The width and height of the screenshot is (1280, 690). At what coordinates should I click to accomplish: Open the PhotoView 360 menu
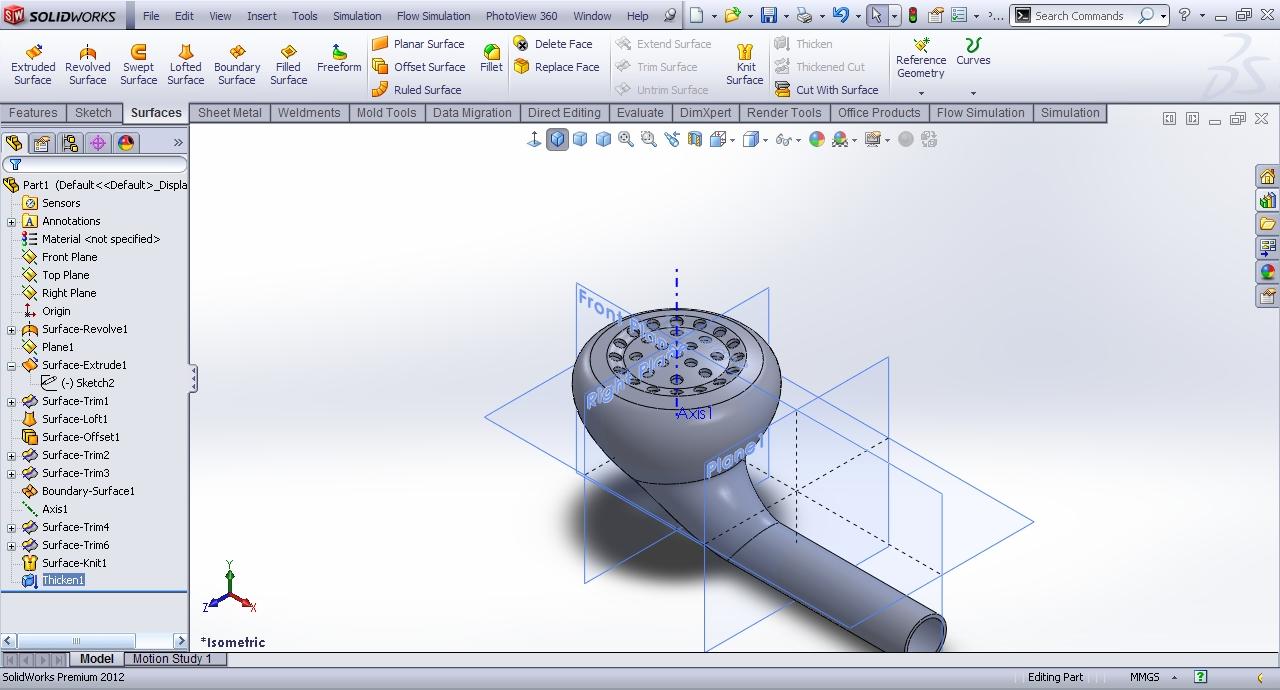(x=521, y=16)
